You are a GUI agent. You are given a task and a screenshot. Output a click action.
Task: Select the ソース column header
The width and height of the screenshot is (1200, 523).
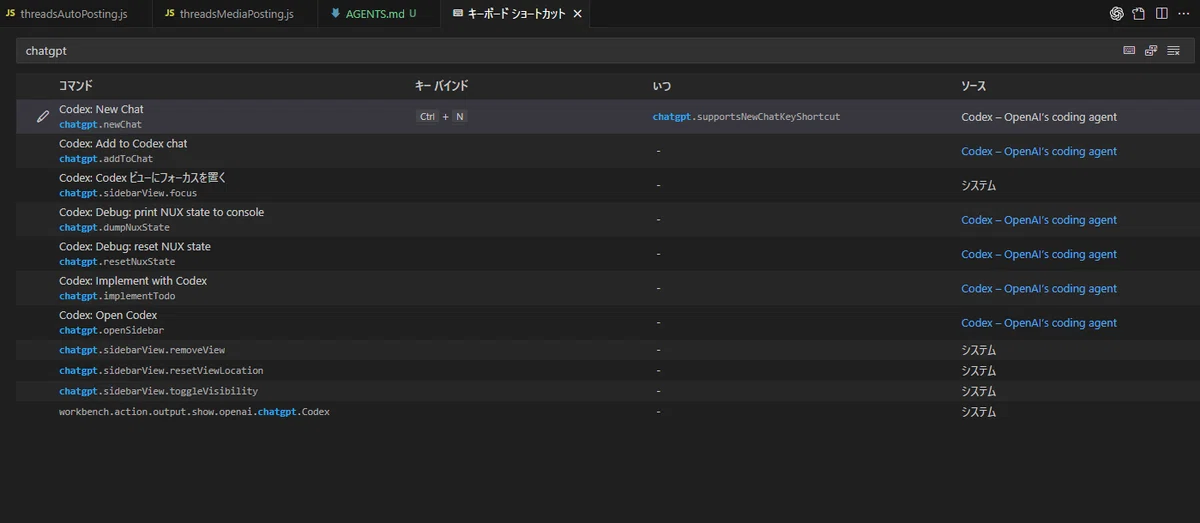(973, 86)
